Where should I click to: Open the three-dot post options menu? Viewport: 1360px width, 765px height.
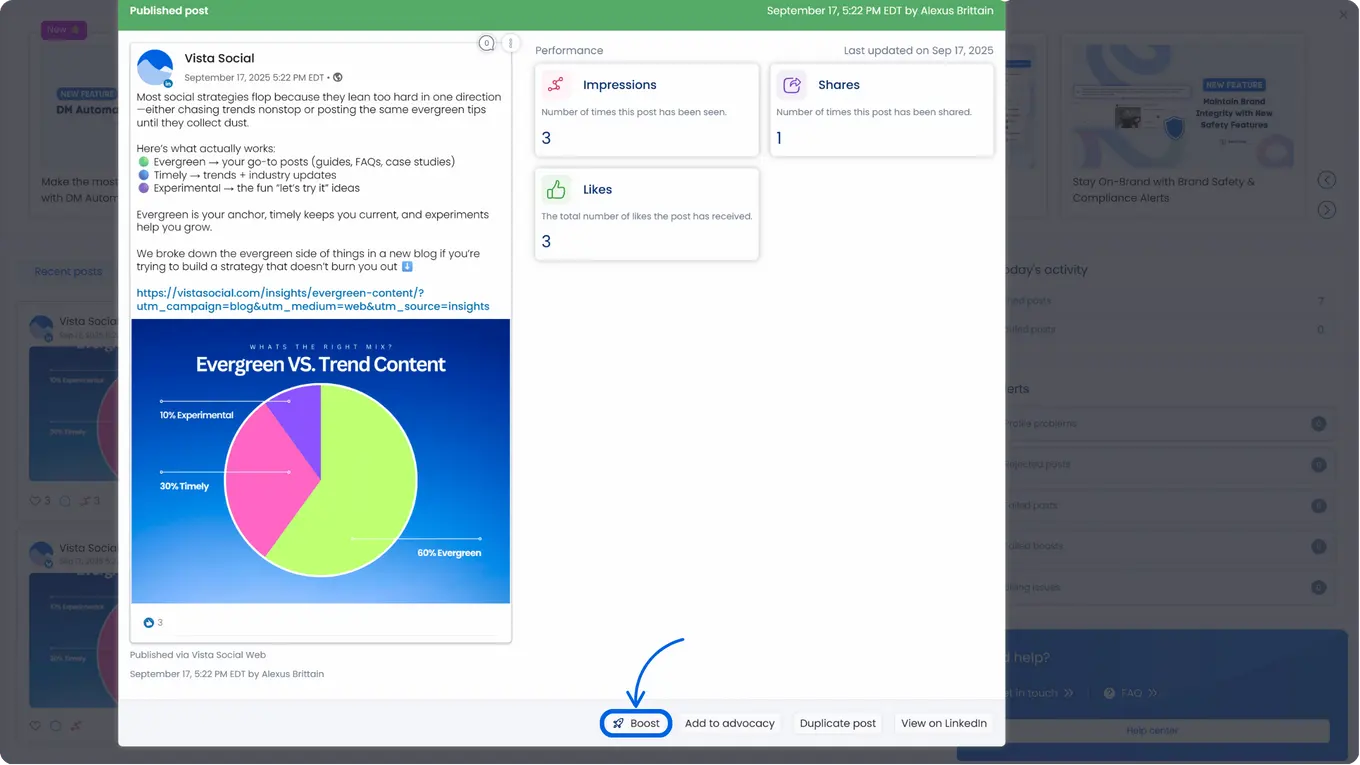510,43
